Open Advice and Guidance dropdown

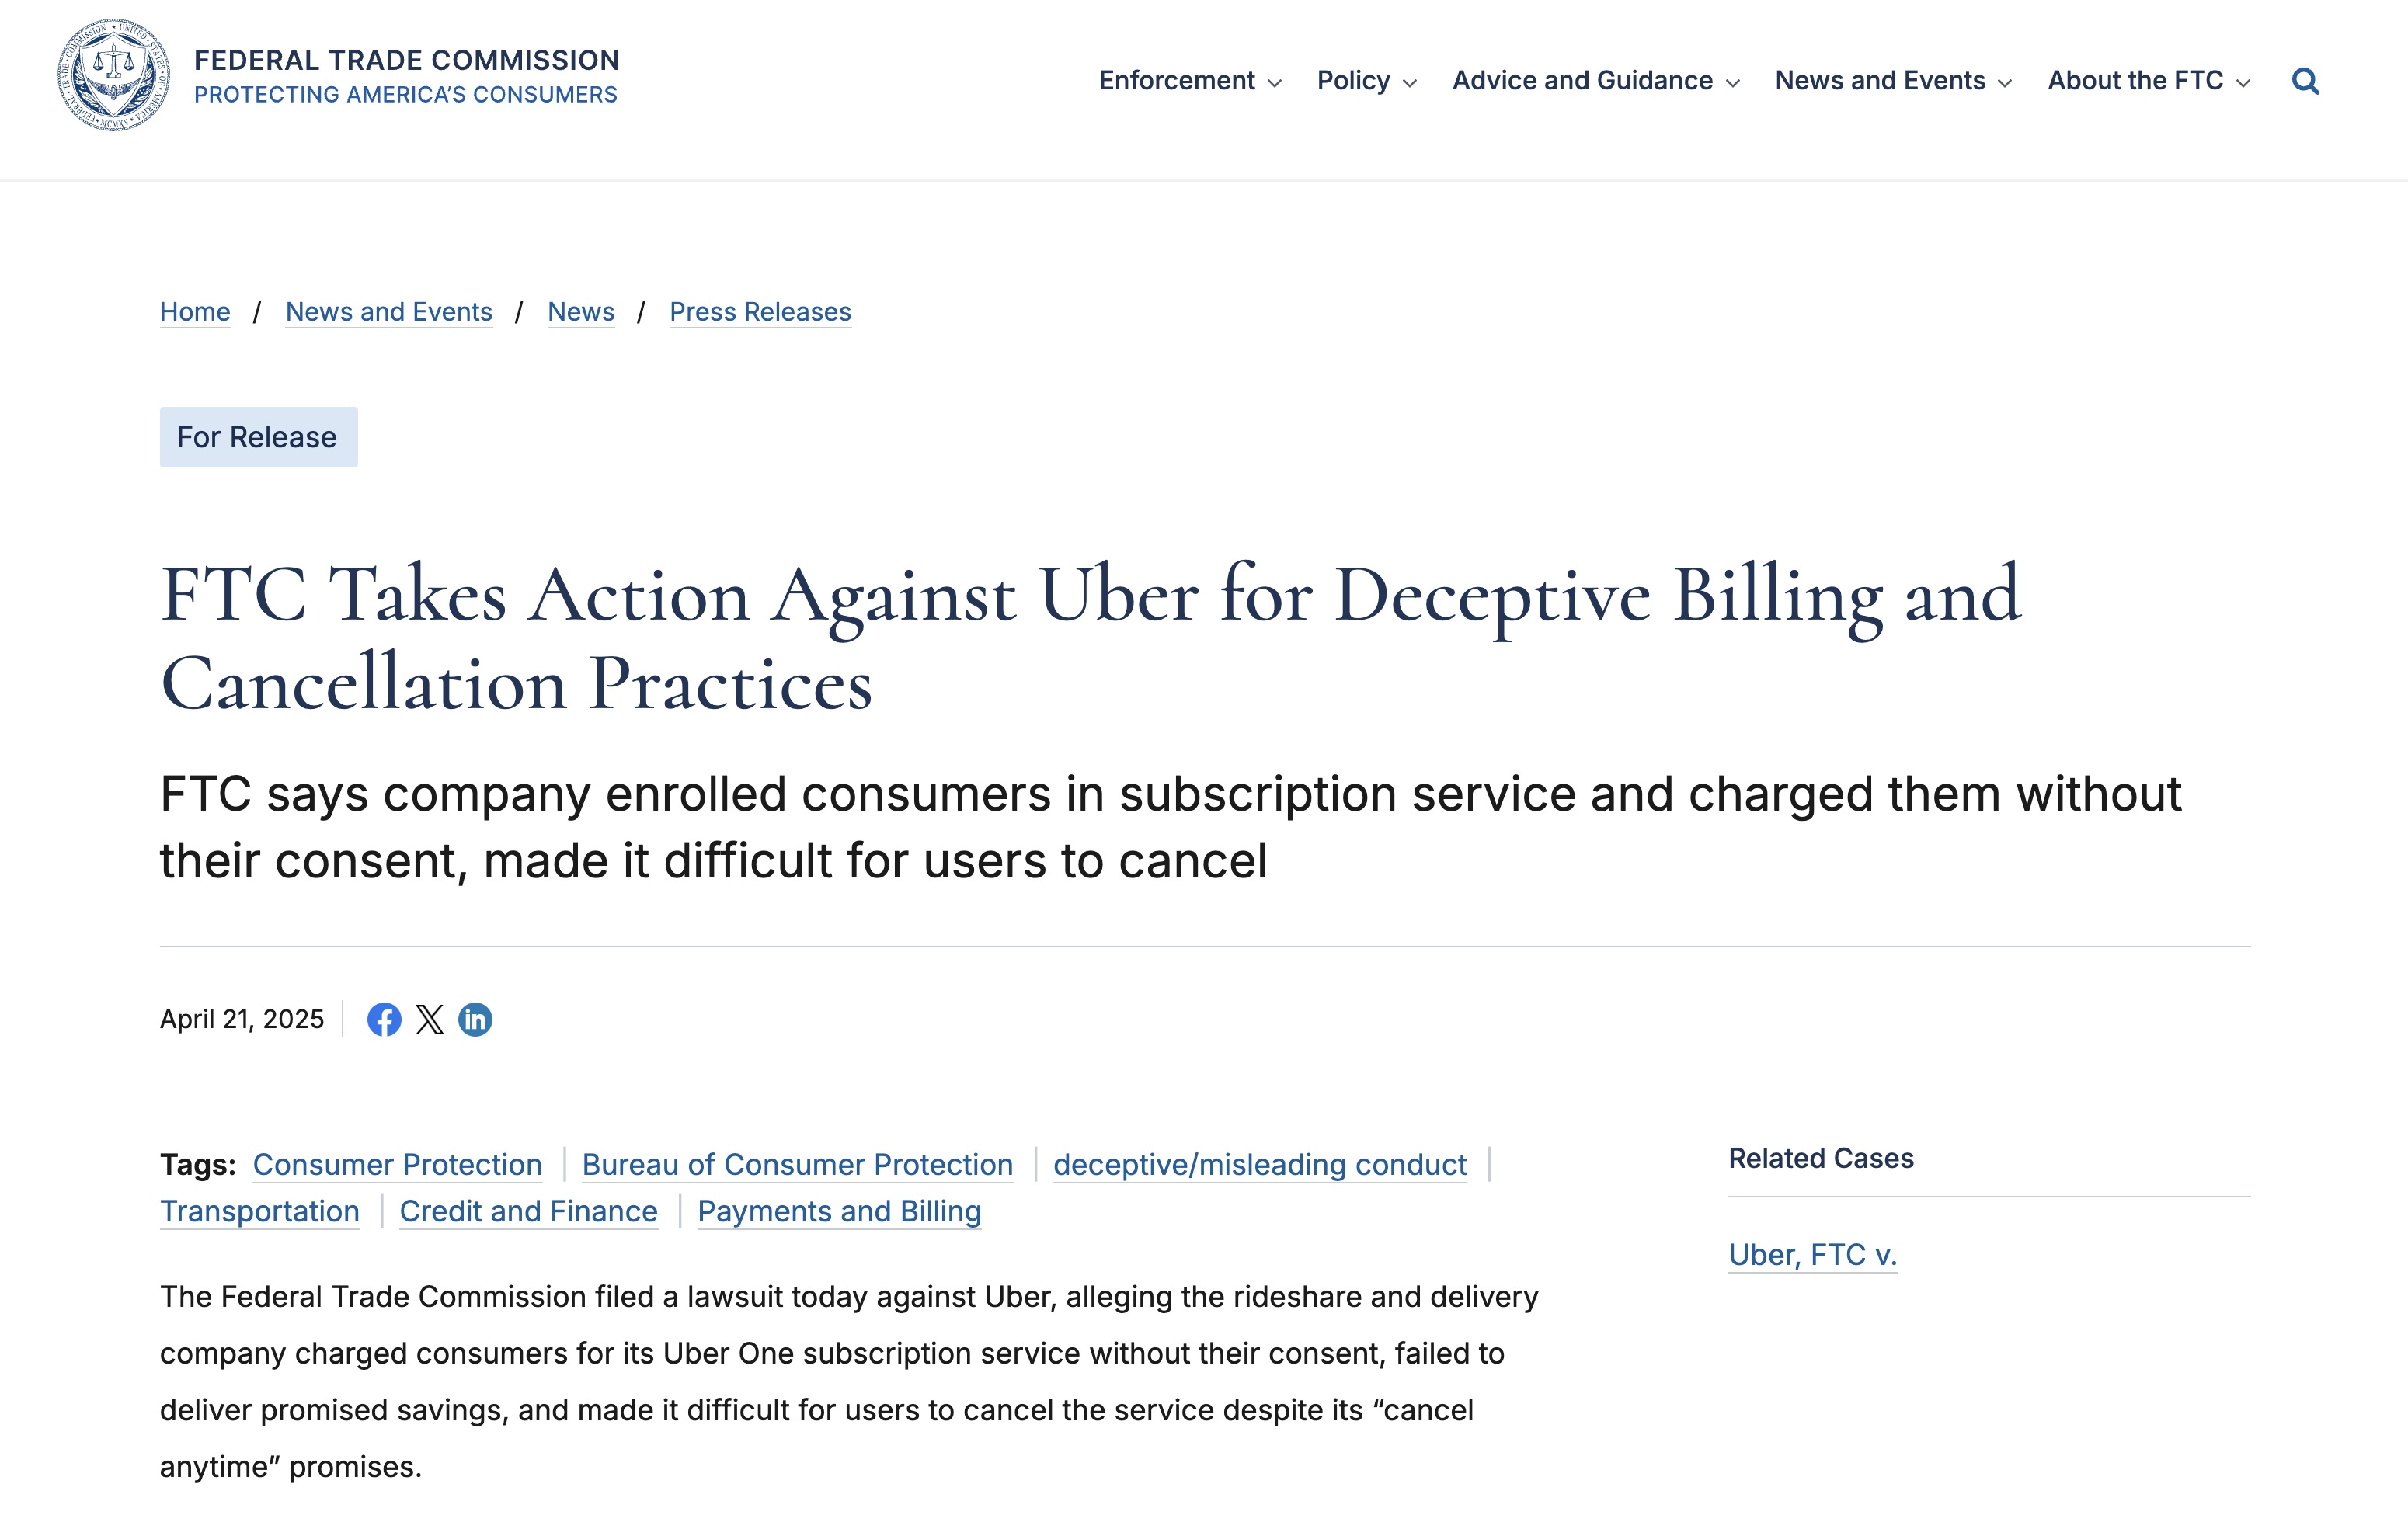click(x=1596, y=80)
